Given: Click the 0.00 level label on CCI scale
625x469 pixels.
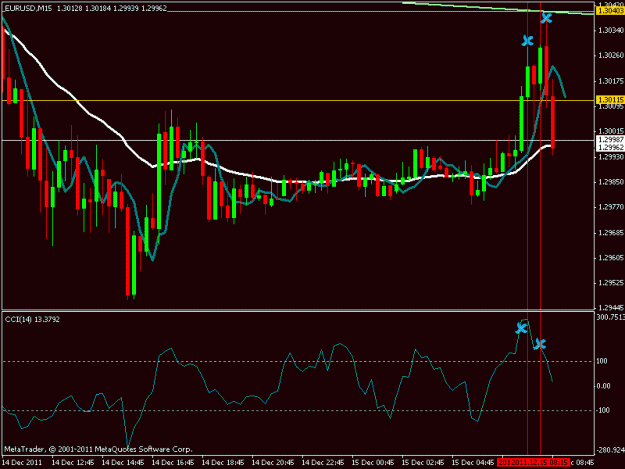Looking at the screenshot, I should 603,386.
